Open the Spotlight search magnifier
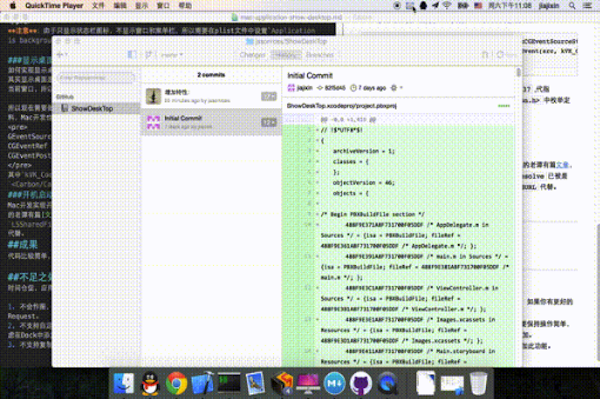 (572, 6)
